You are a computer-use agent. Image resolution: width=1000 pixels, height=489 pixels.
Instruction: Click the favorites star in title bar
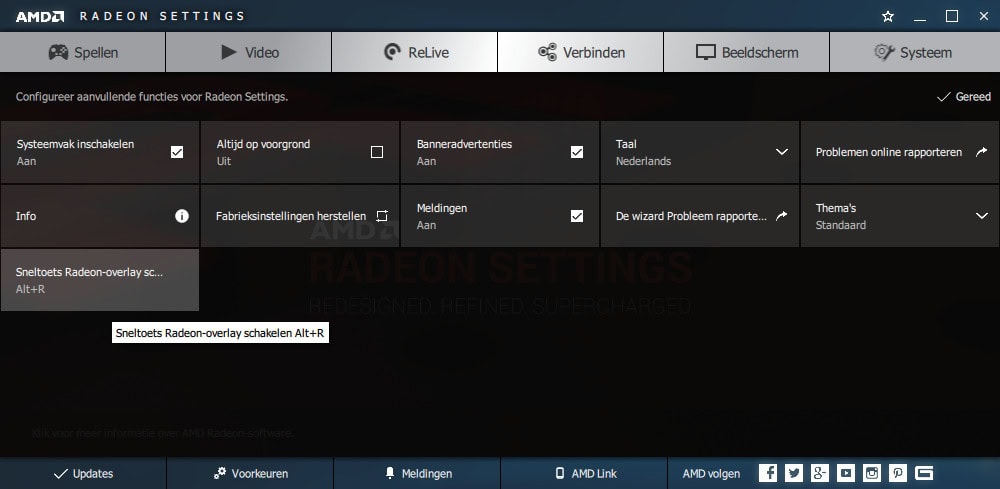pos(888,17)
